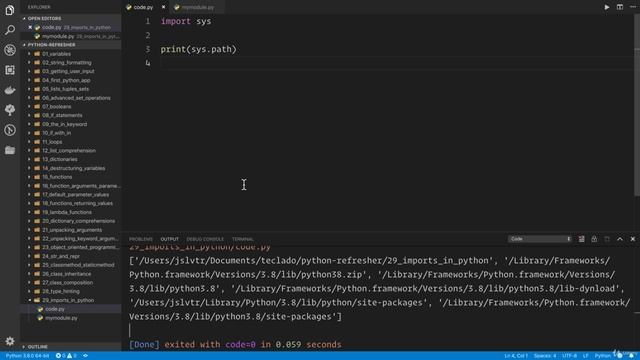The image size is (640, 360).
Task: Select the 28_type_hinting folder
Action: point(61,291)
